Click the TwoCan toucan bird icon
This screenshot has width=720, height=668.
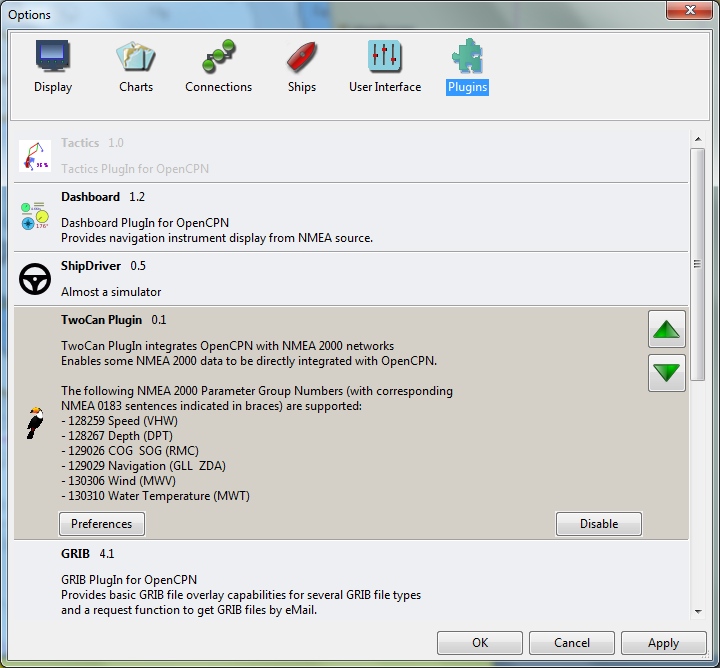tap(35, 423)
